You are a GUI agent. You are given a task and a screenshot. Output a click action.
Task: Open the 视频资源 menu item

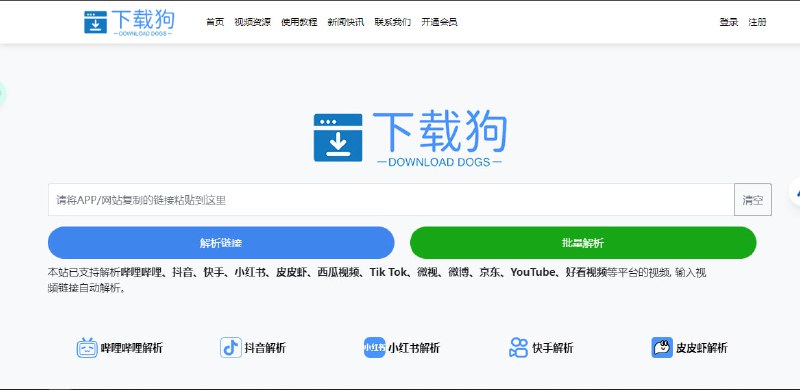[x=253, y=22]
